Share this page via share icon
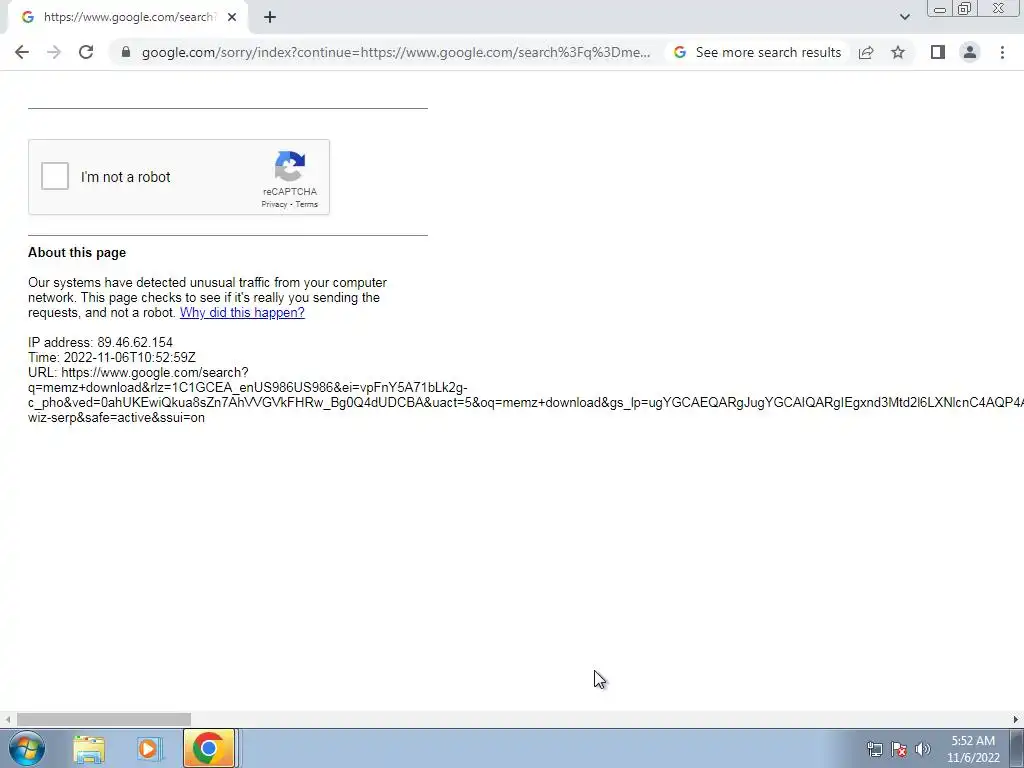 pos(866,52)
